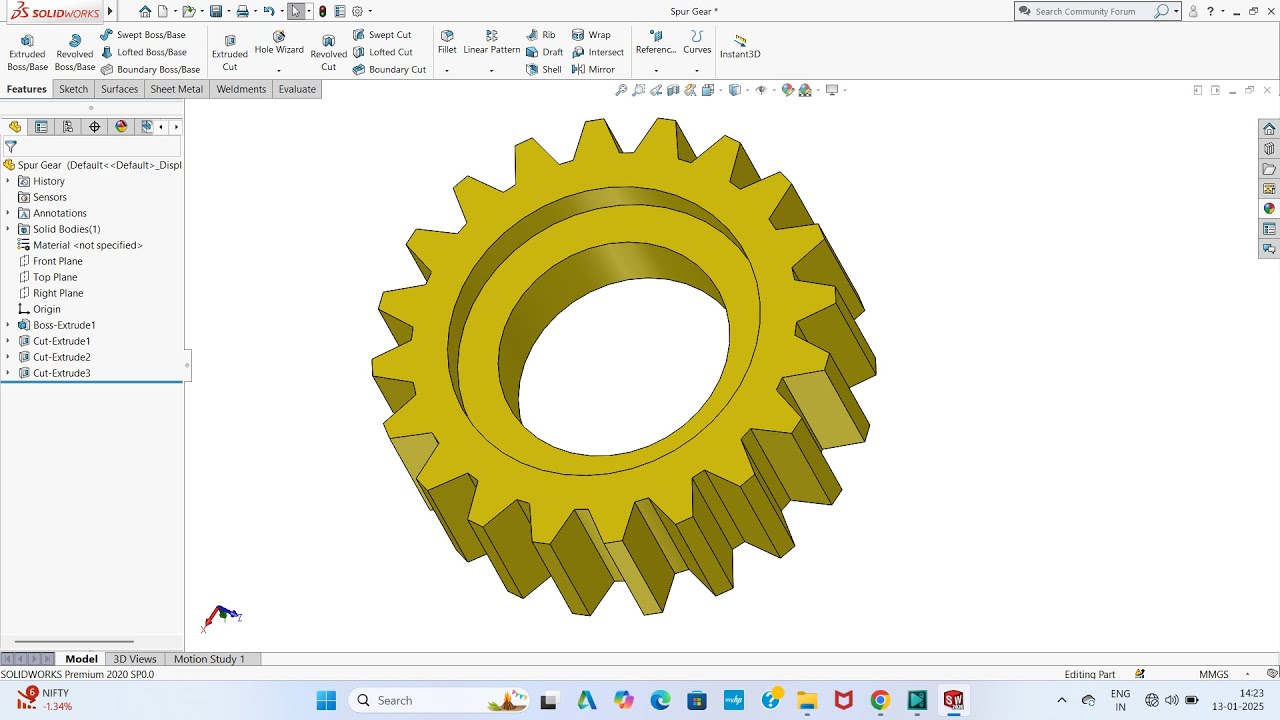Apply the Draft feature
This screenshot has height=720, width=1280.
pos(545,52)
